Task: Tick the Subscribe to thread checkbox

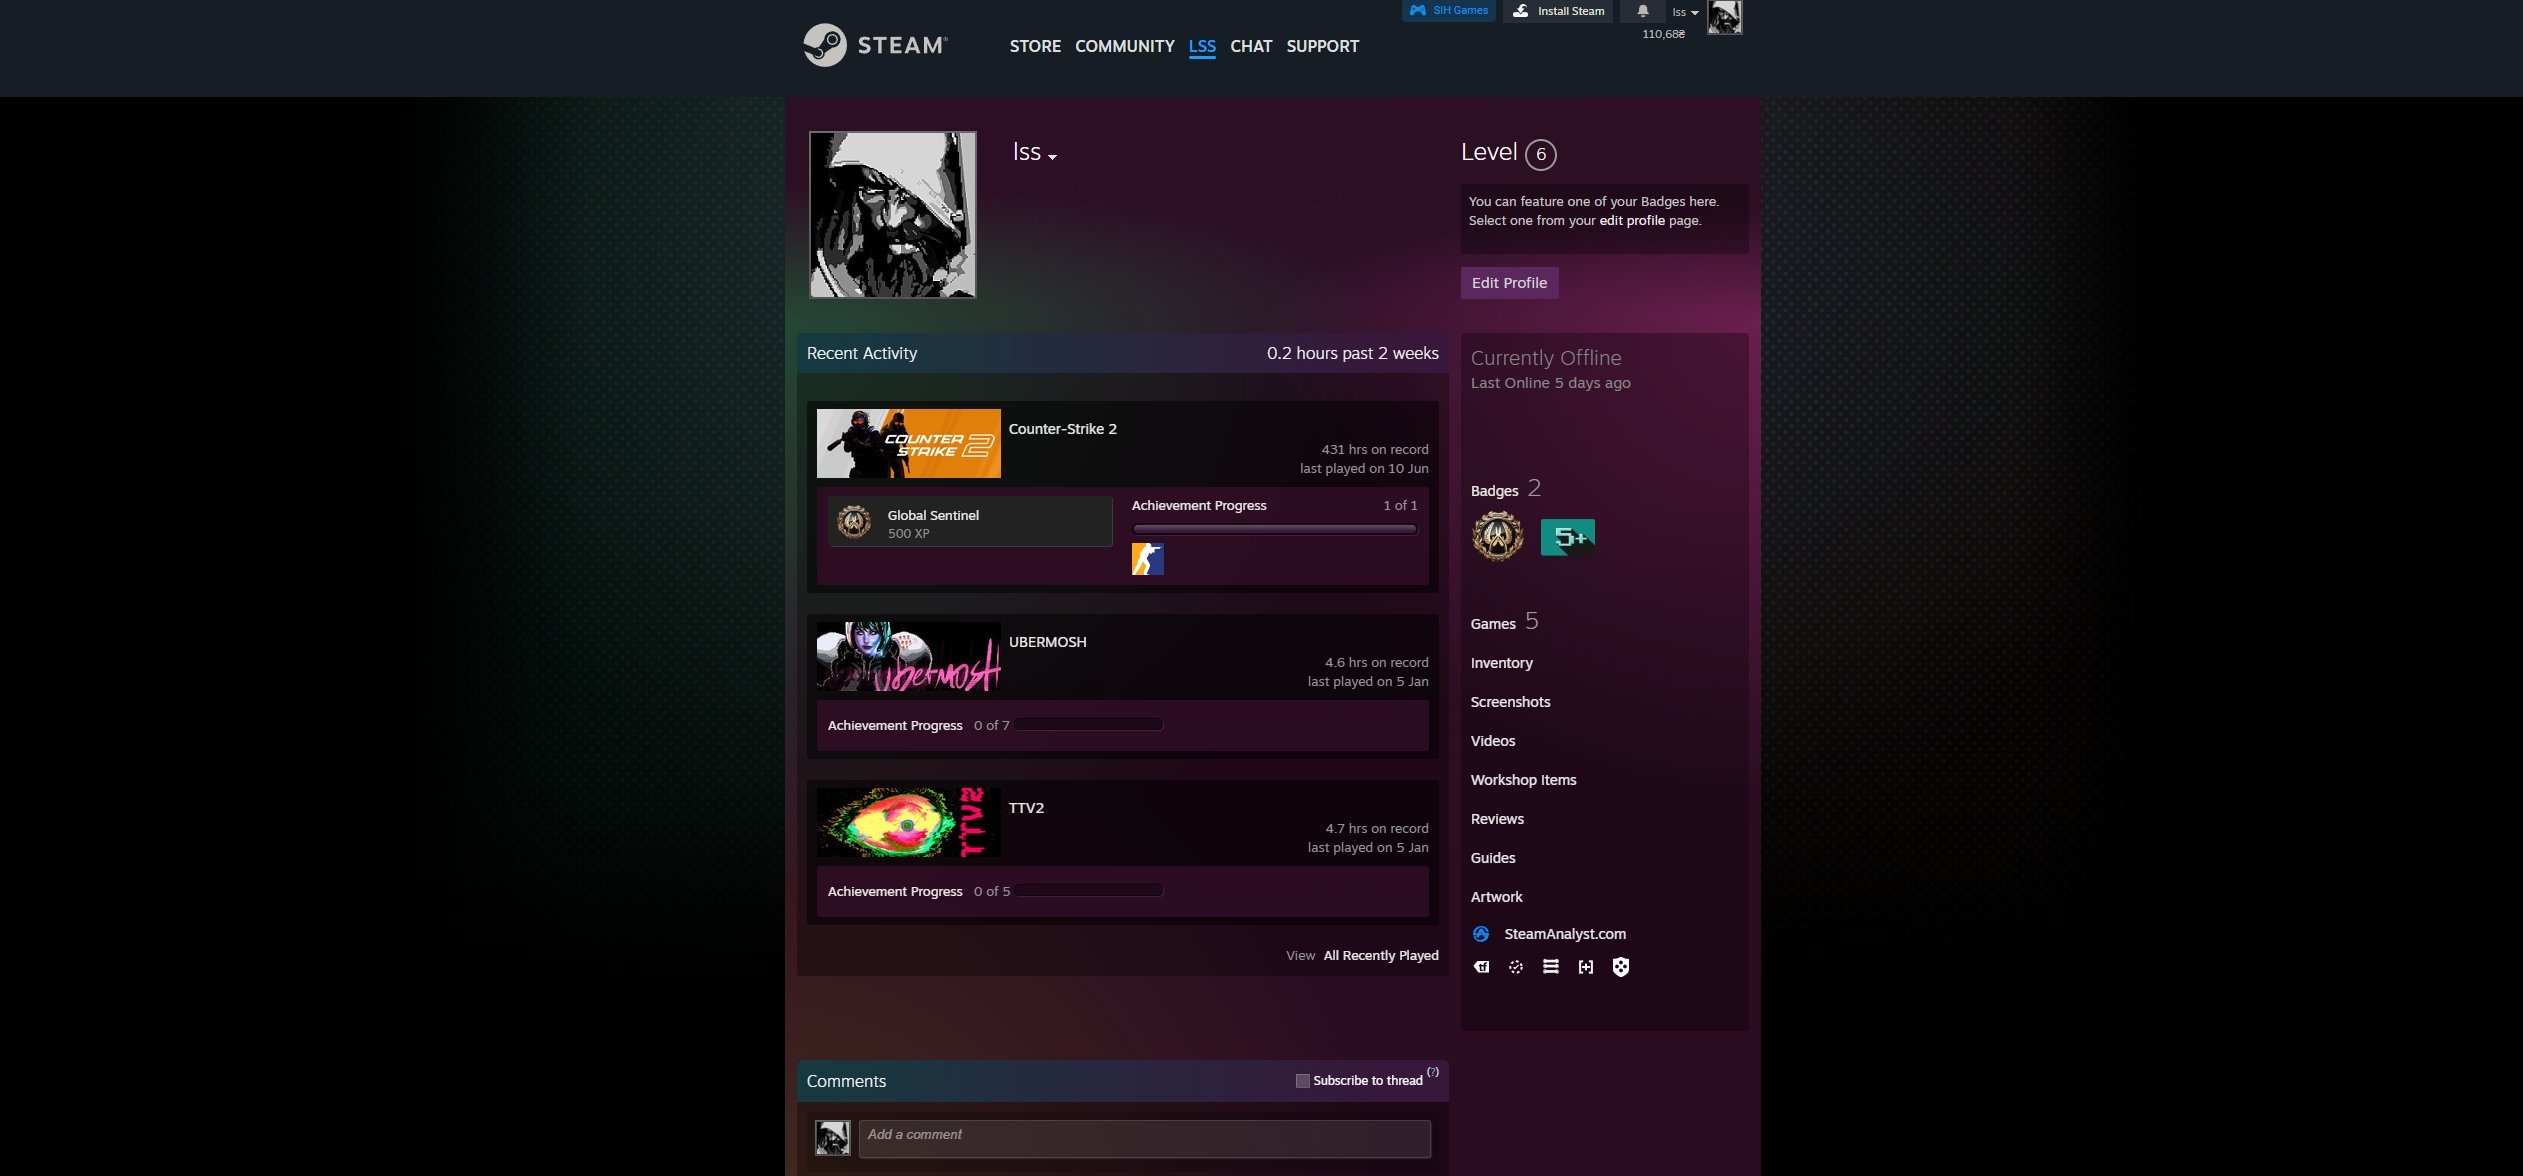Action: (x=1302, y=1081)
